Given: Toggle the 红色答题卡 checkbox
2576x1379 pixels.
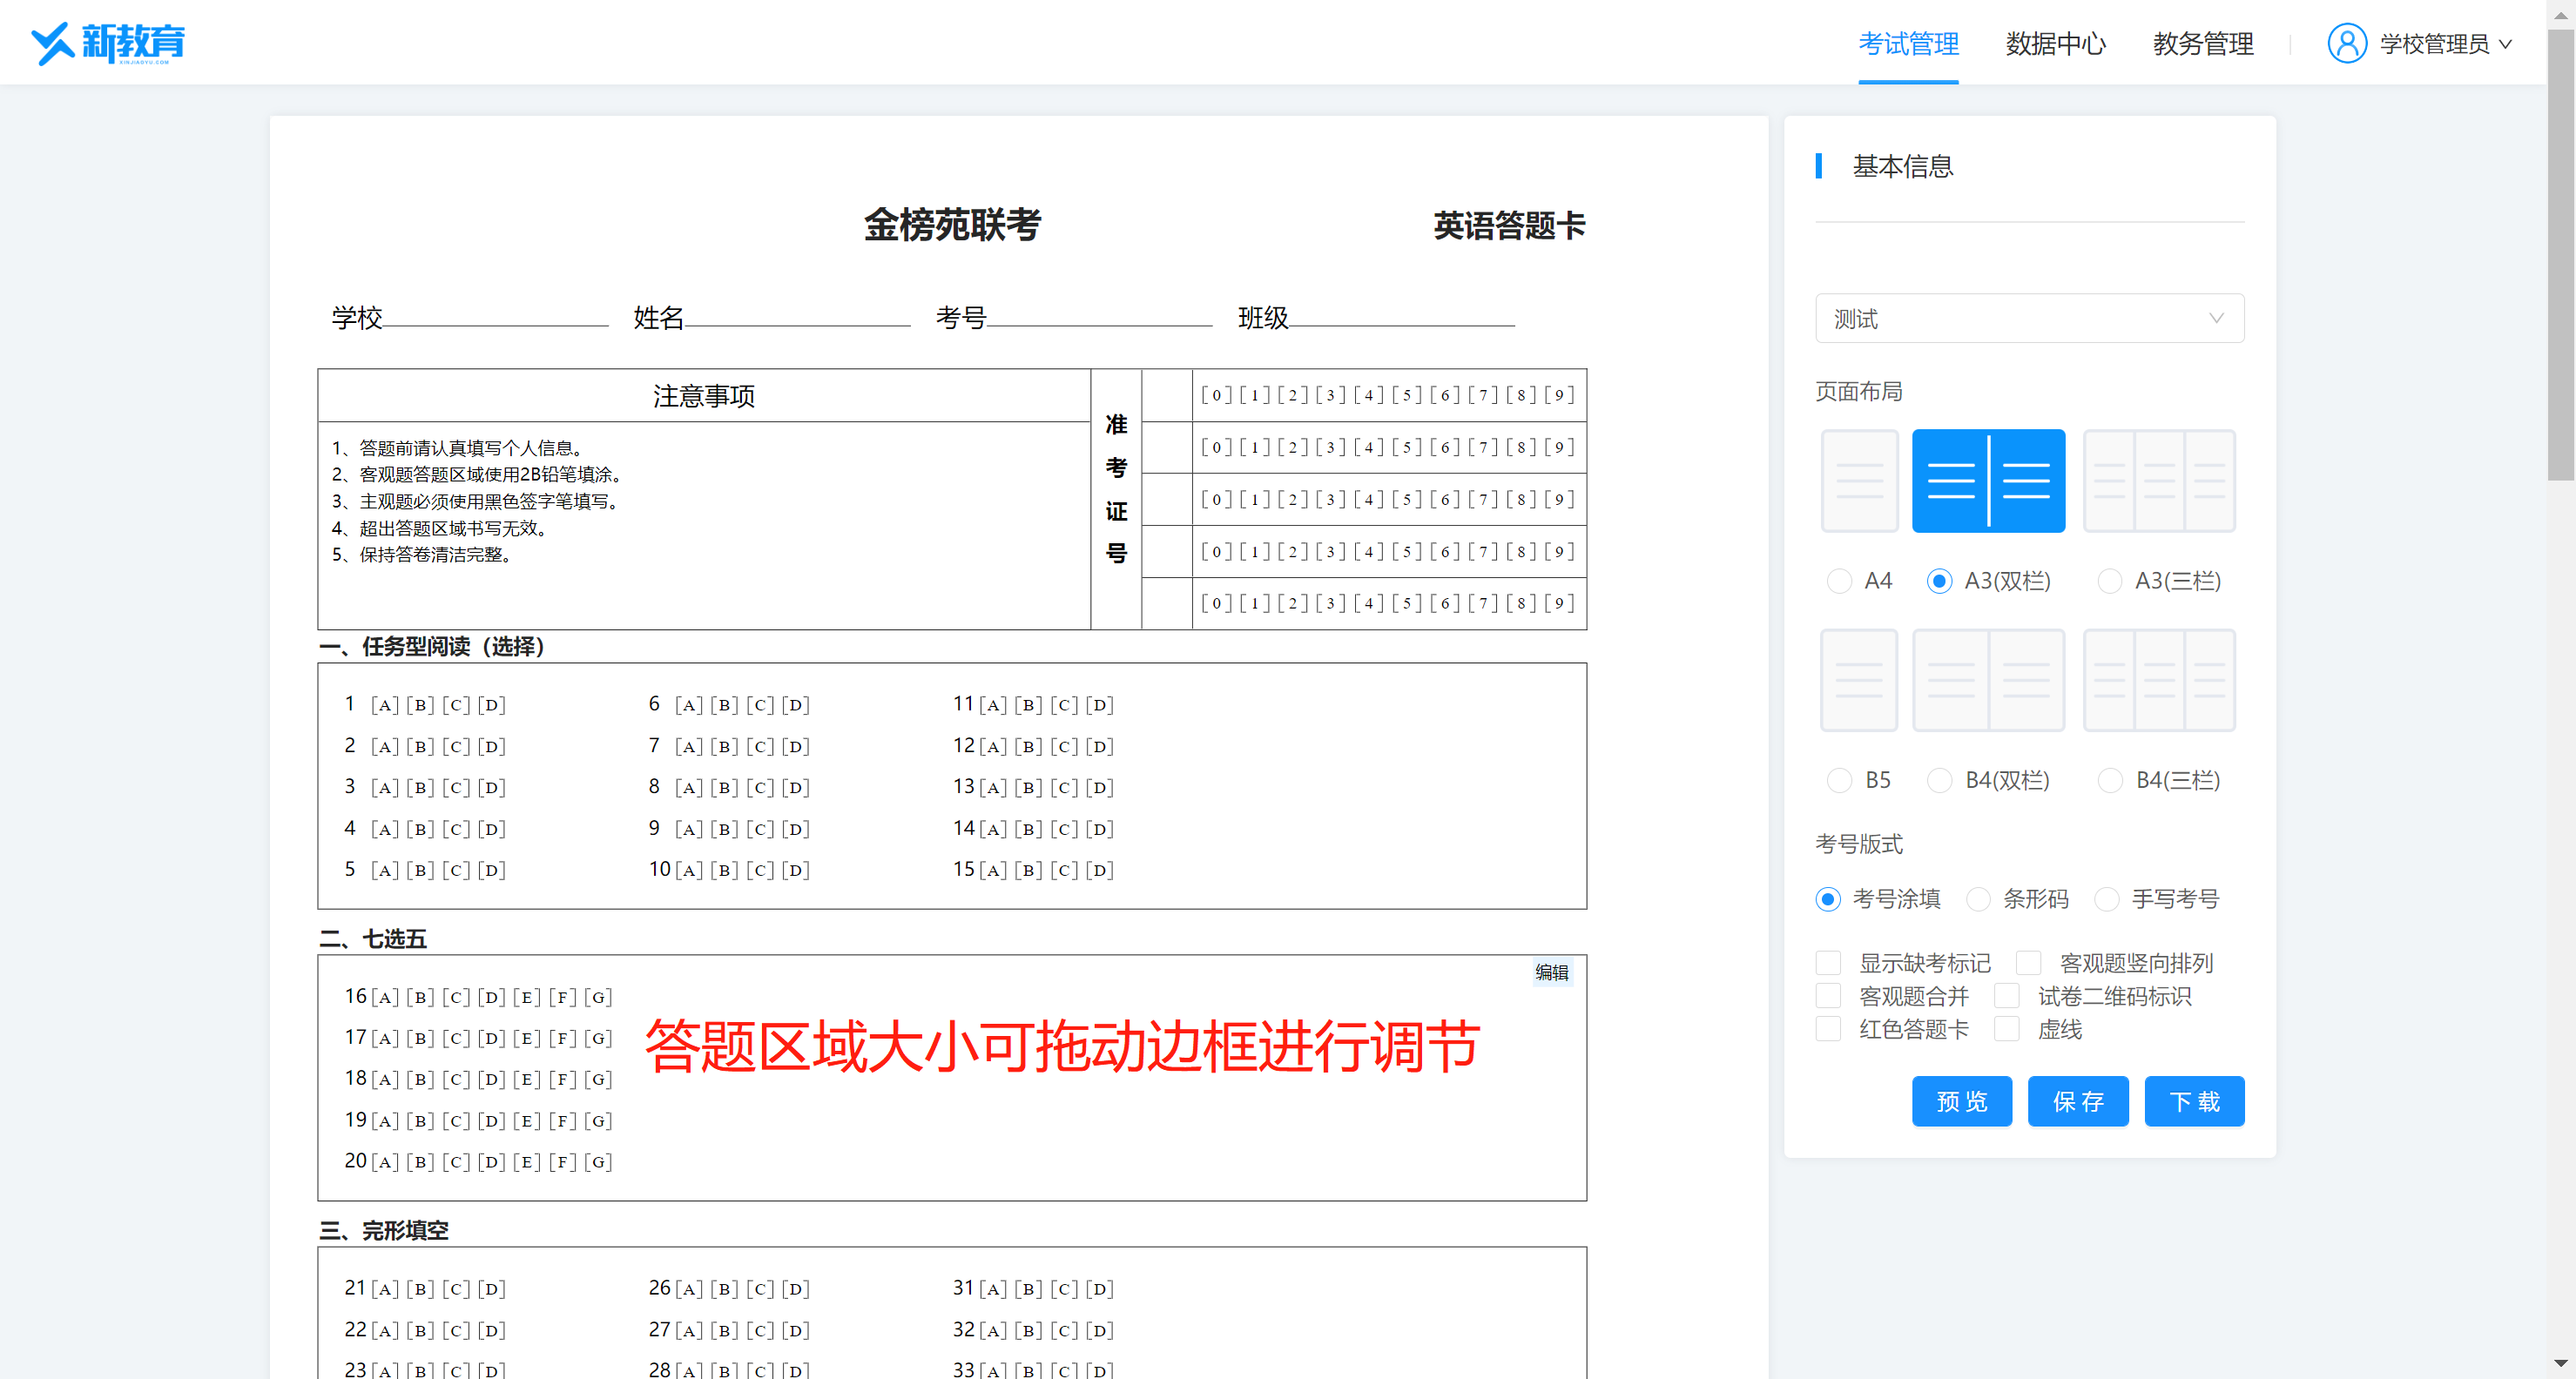Looking at the screenshot, I should [x=1828, y=1029].
